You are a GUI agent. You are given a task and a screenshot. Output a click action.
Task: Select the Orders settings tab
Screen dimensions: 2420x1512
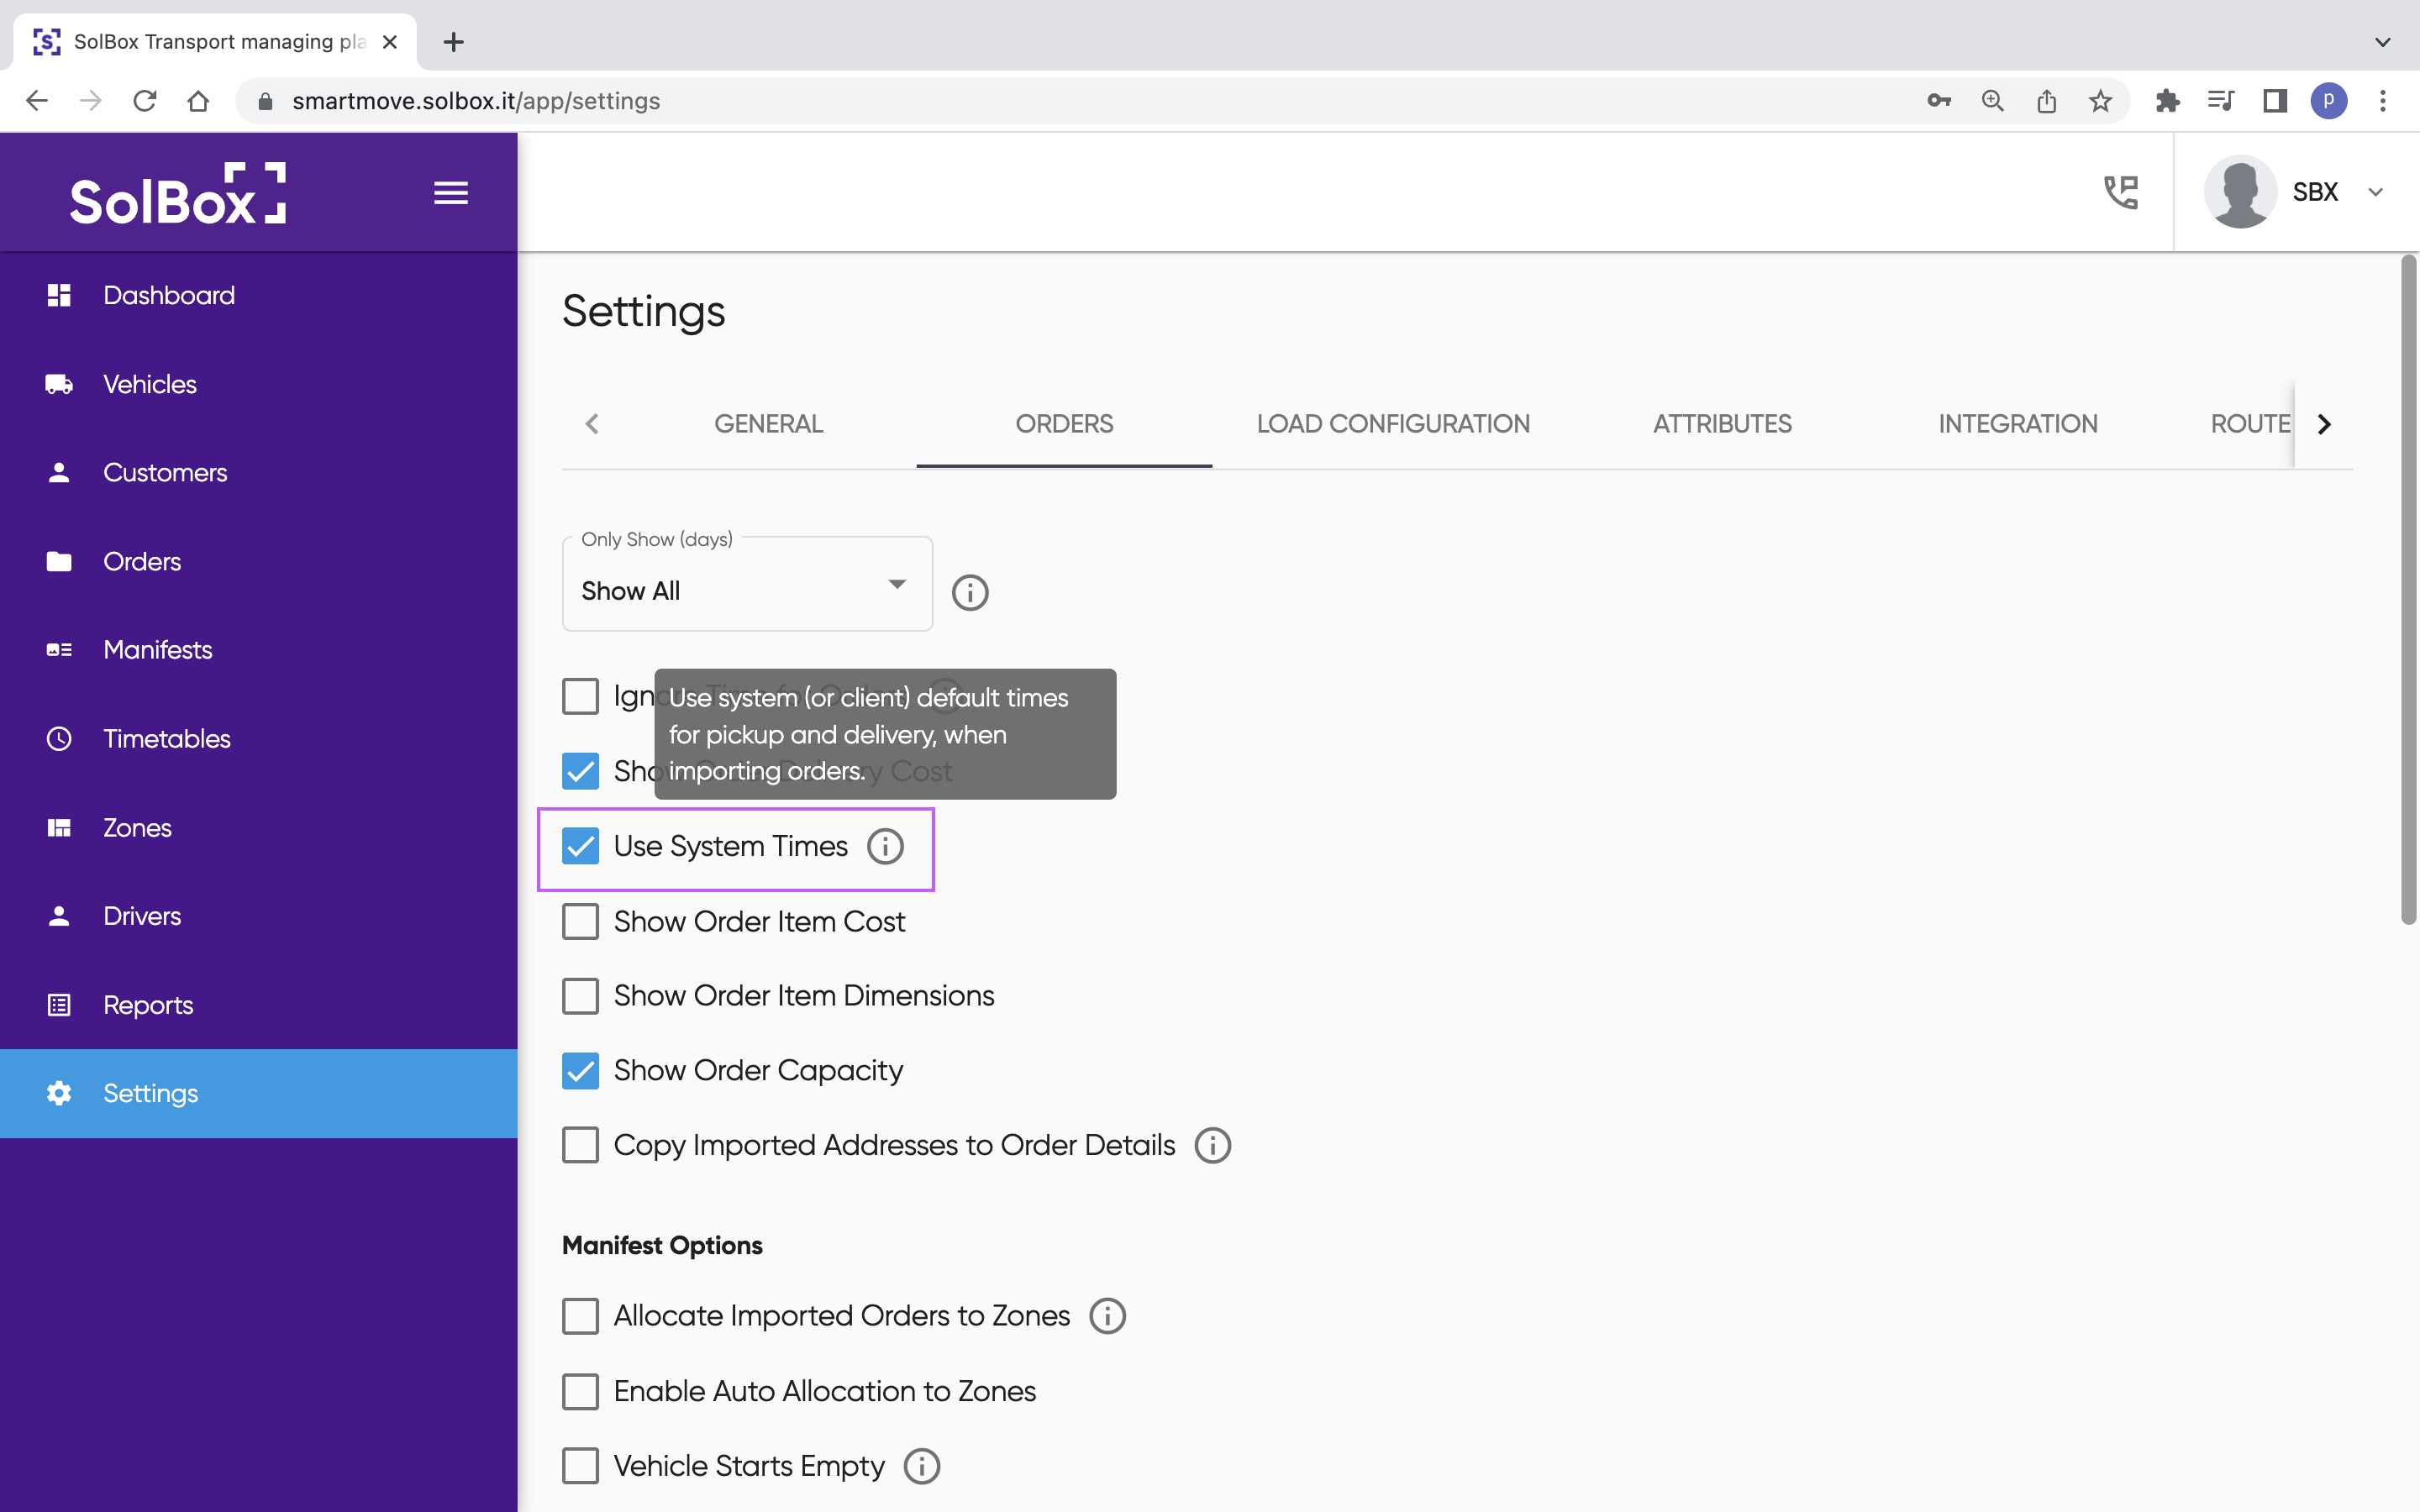tap(1064, 424)
